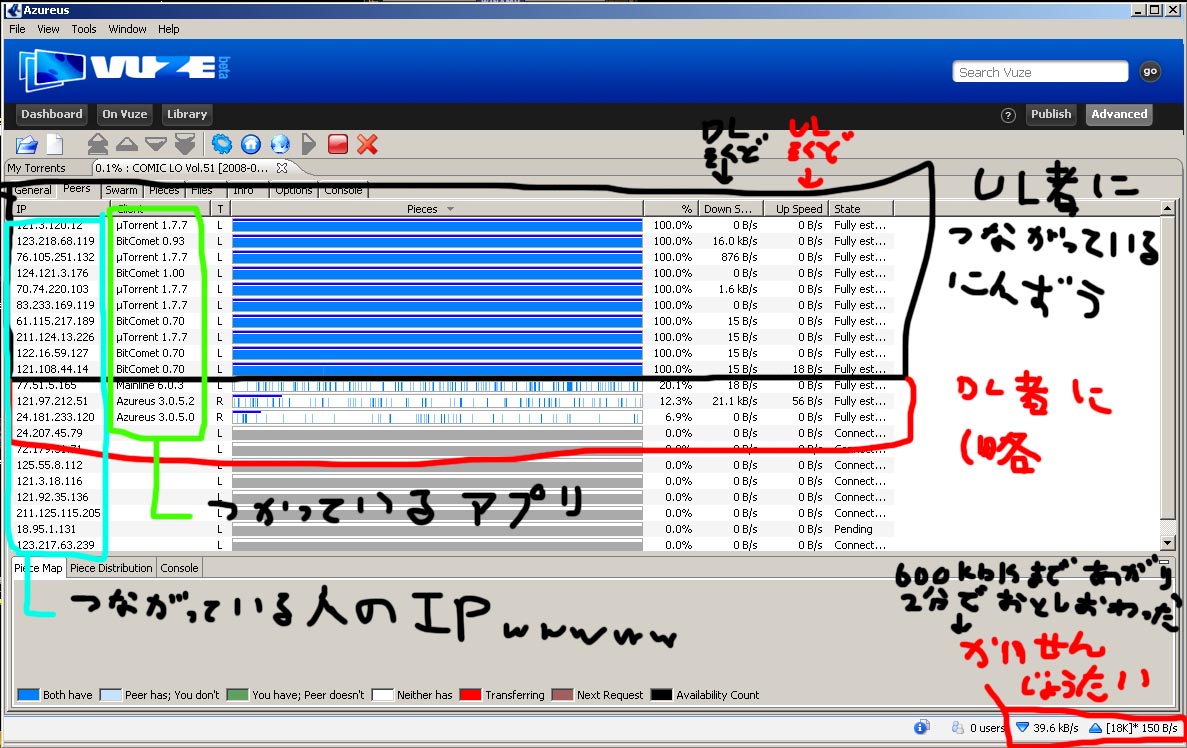The image size is (1187, 748).
Task: Close the COMIC LO Vol.51 tab
Action: [x=282, y=168]
